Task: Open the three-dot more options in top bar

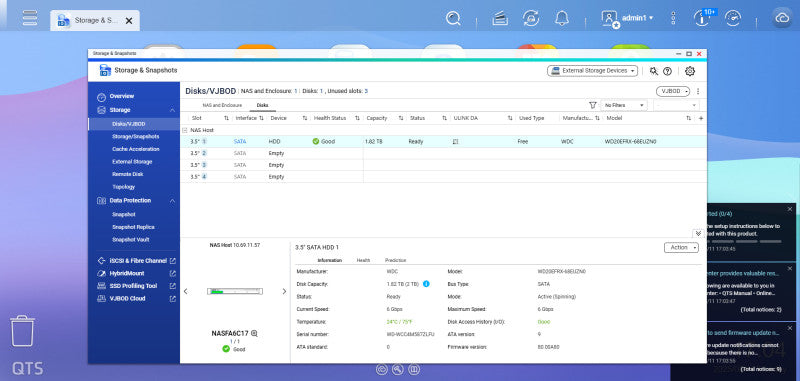Action: click(673, 18)
